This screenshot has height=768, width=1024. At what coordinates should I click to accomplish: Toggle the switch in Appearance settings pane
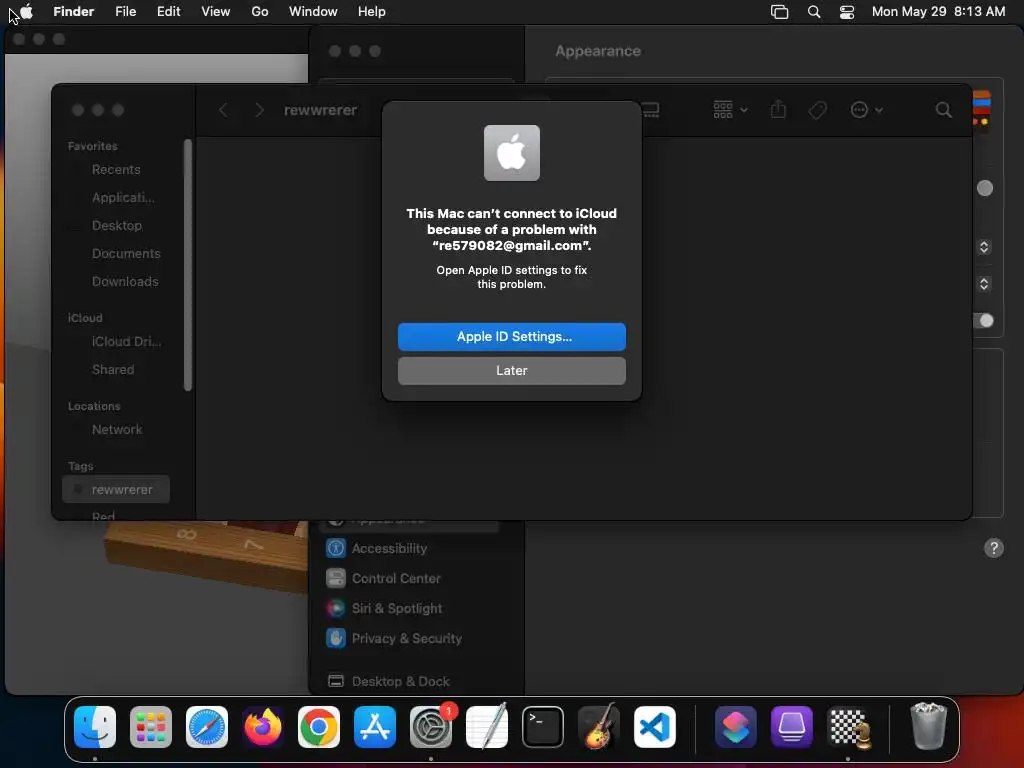click(x=984, y=321)
